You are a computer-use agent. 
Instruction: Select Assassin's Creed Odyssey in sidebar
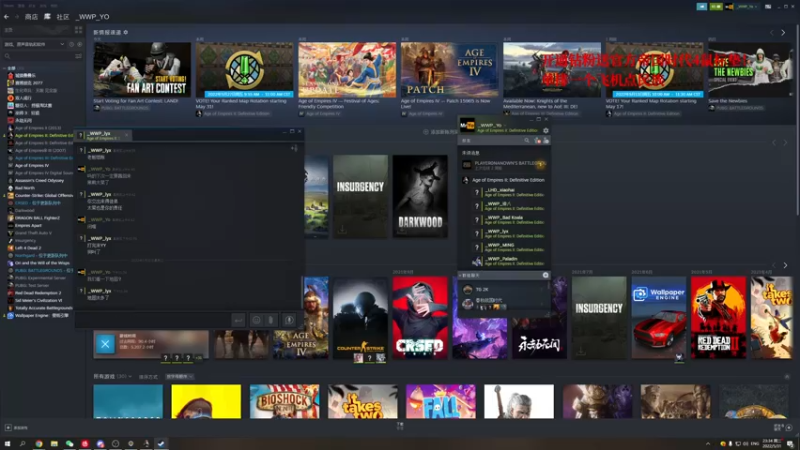click(39, 181)
